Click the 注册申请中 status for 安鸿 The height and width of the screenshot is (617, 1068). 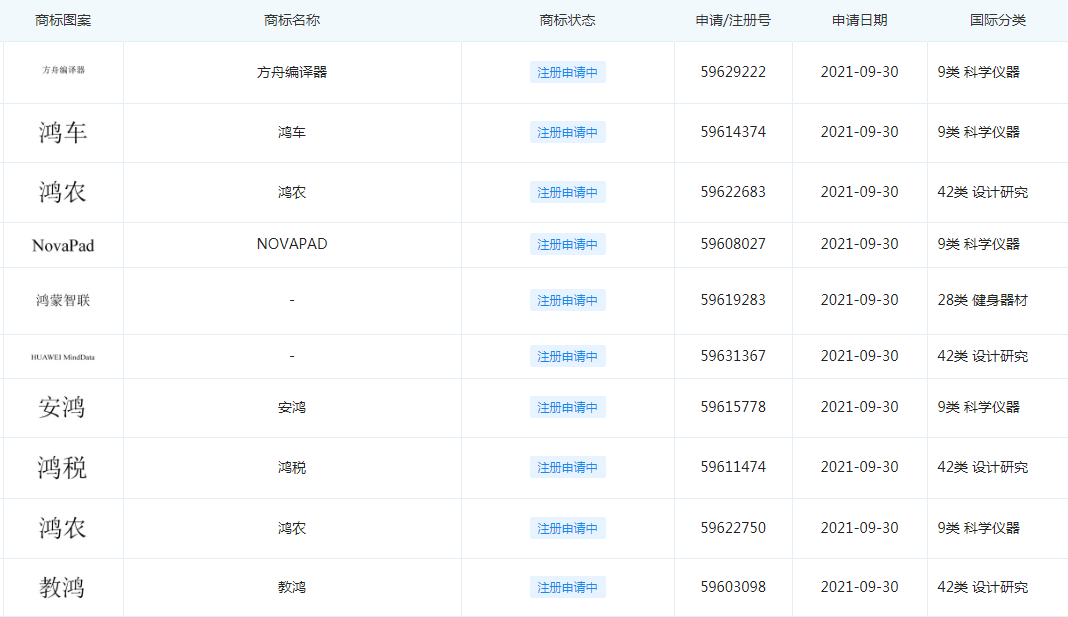pyautogui.click(x=567, y=407)
